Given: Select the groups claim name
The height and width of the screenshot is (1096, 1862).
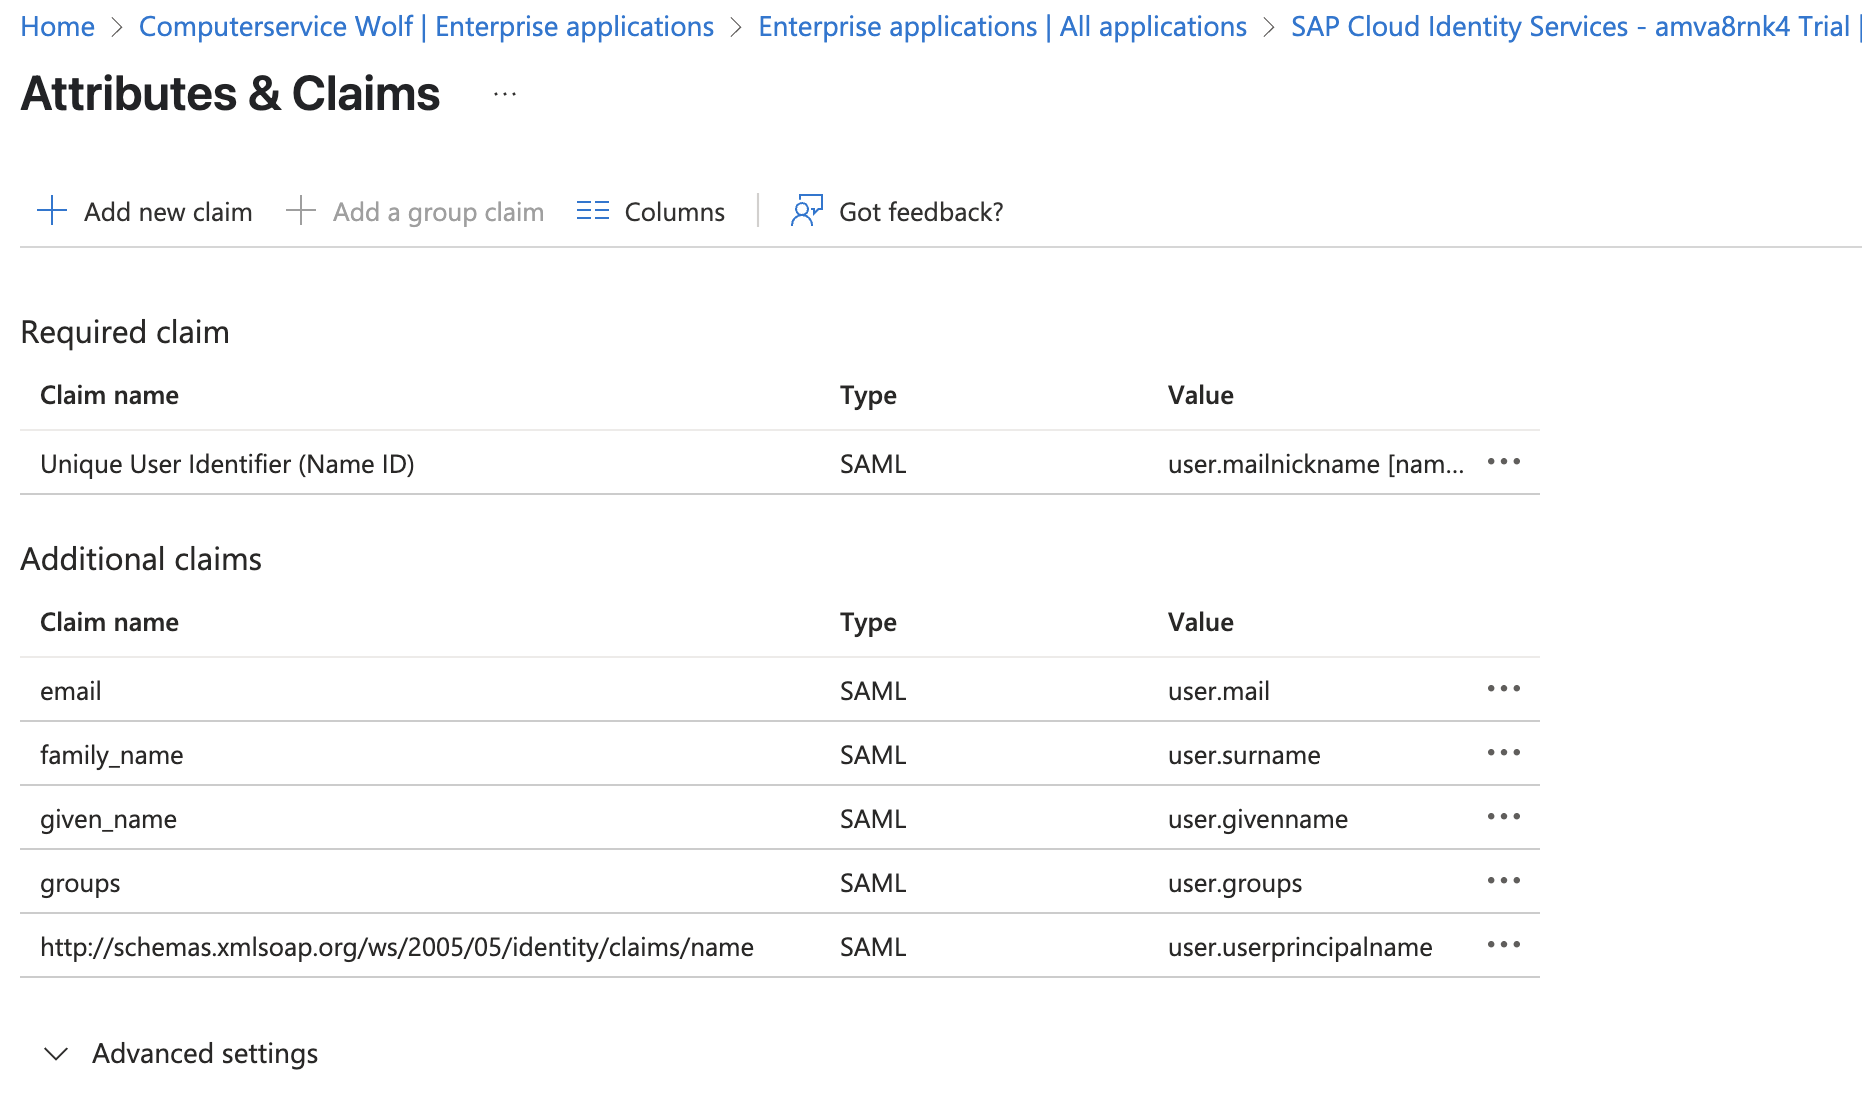Looking at the screenshot, I should coord(80,884).
